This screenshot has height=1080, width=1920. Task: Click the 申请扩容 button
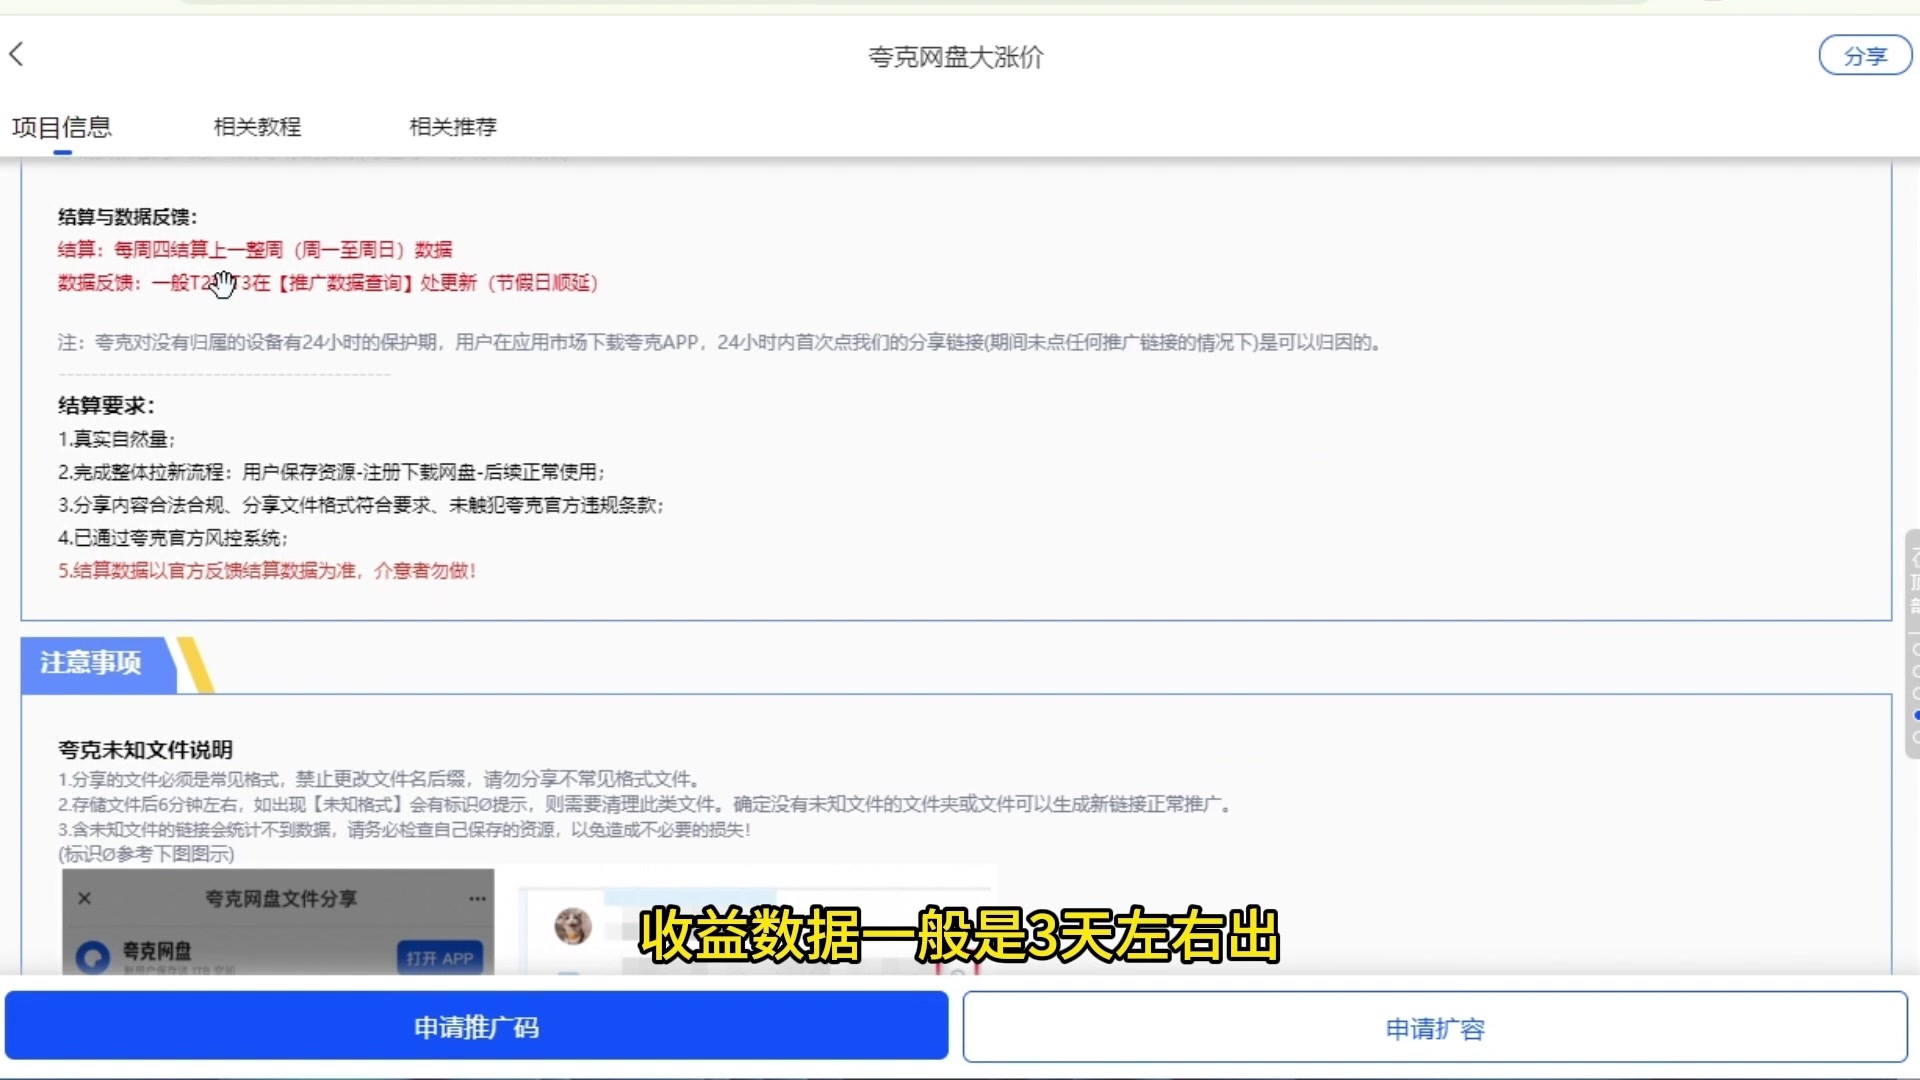pyautogui.click(x=1435, y=1027)
